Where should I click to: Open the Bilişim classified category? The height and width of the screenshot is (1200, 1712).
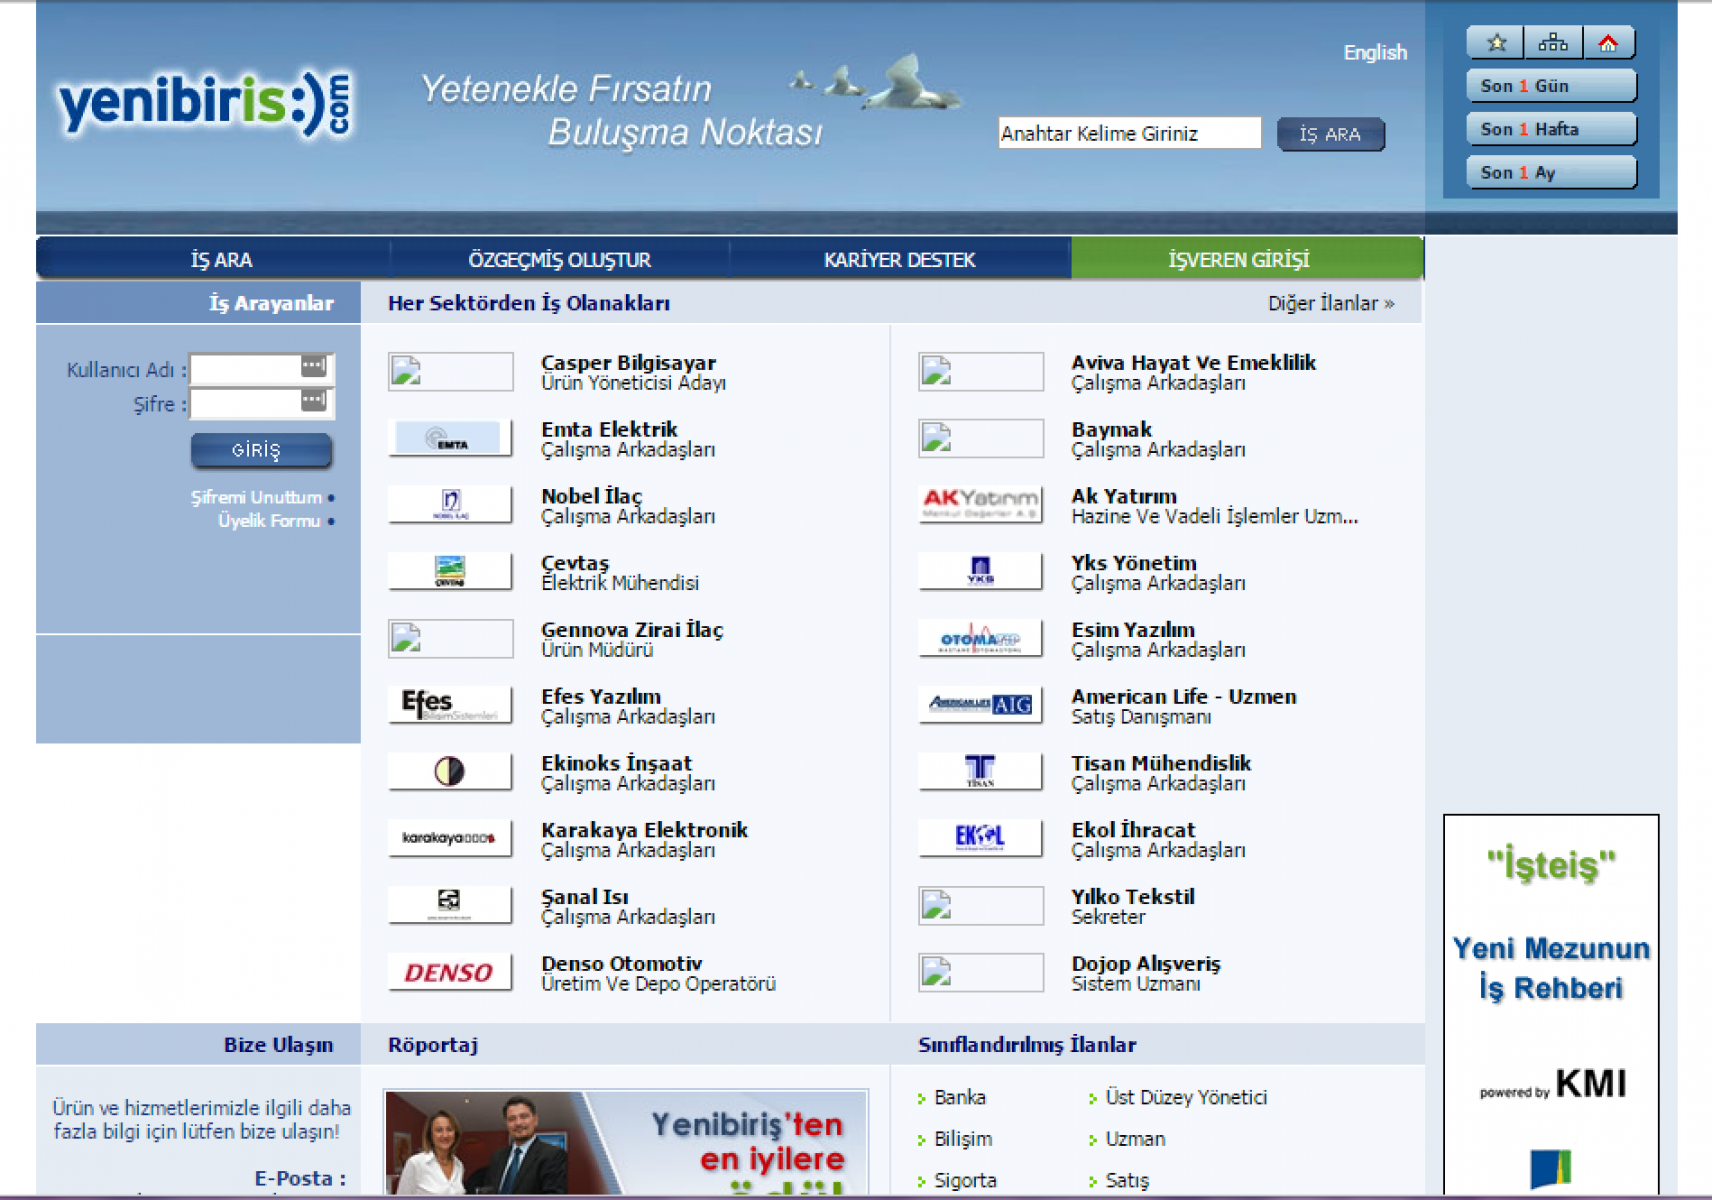pyautogui.click(x=962, y=1139)
